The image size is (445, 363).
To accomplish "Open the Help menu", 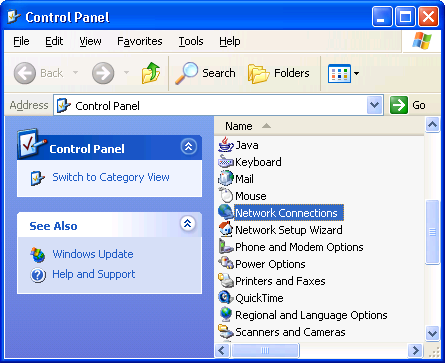I will (230, 41).
